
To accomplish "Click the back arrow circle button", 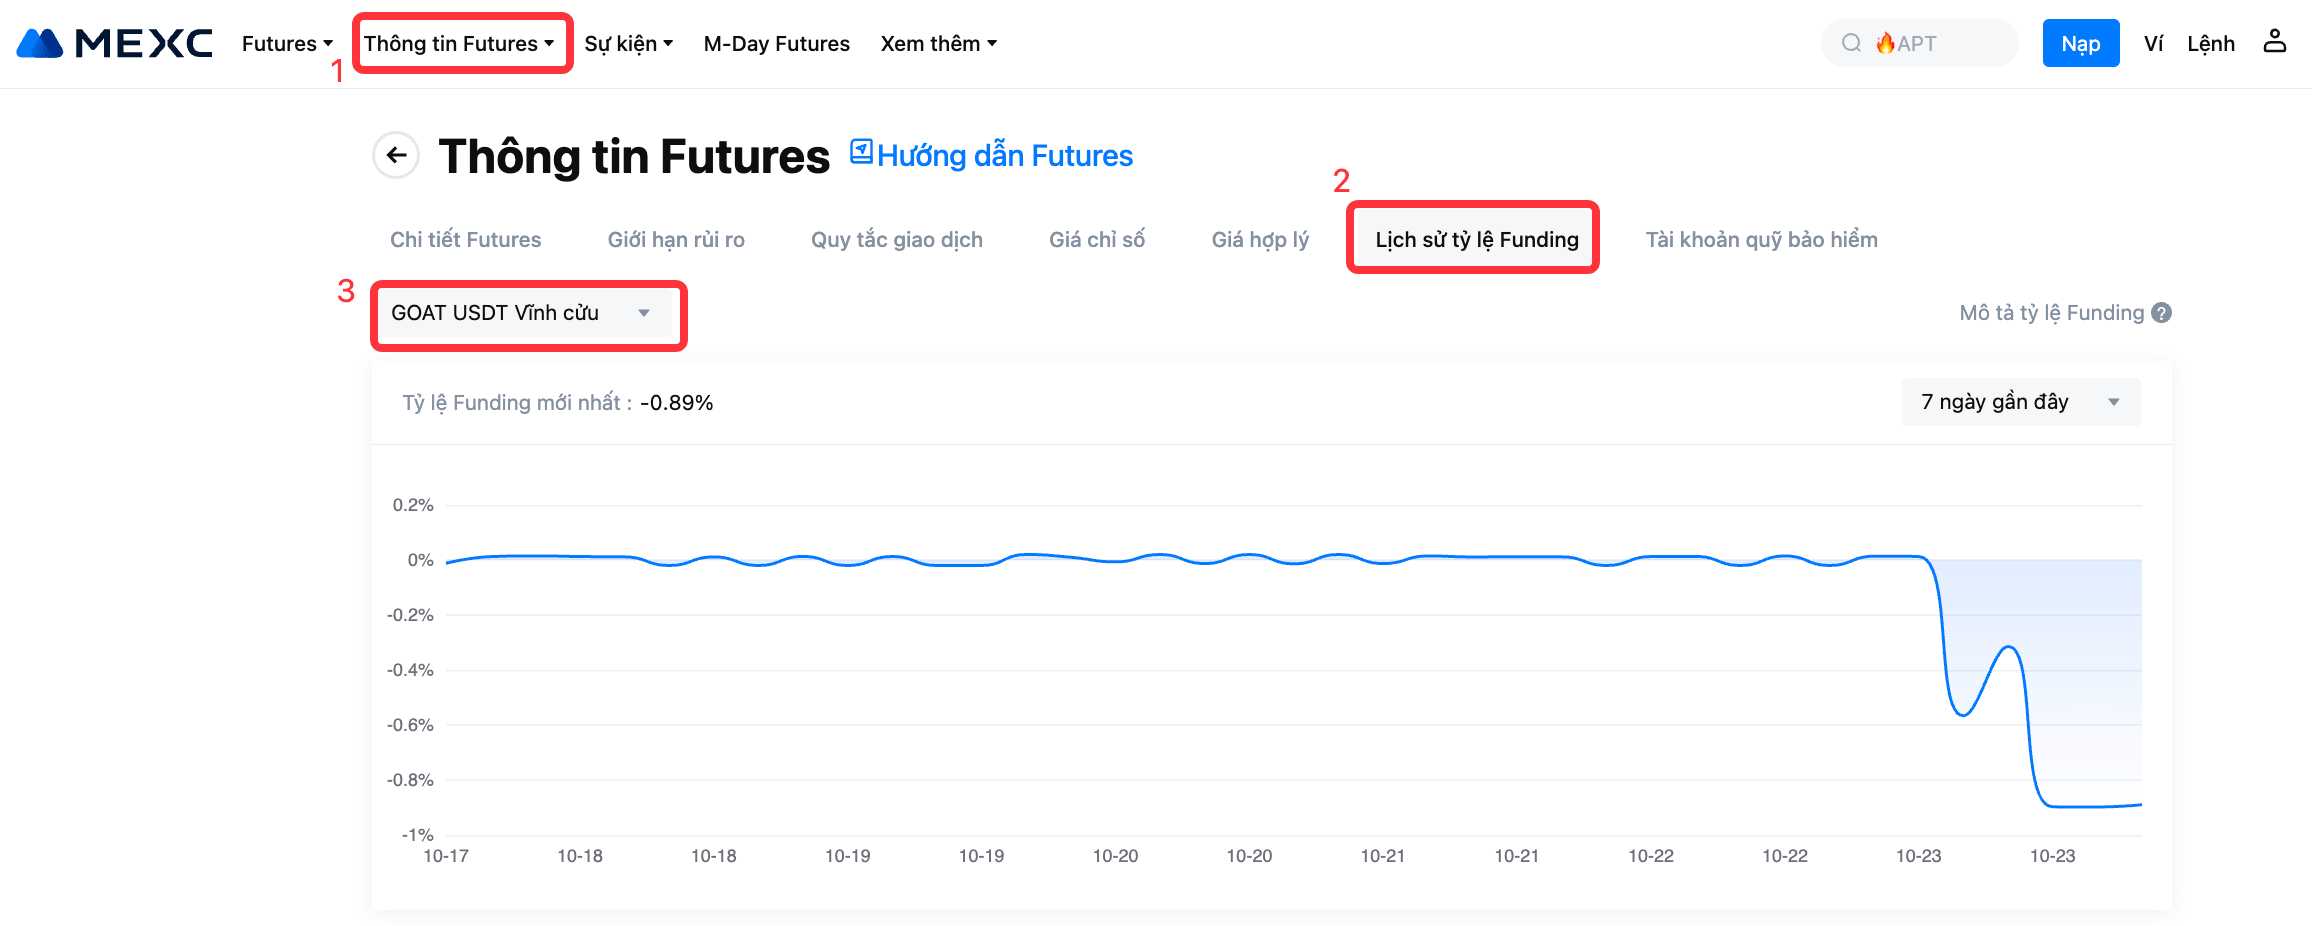I will [396, 155].
